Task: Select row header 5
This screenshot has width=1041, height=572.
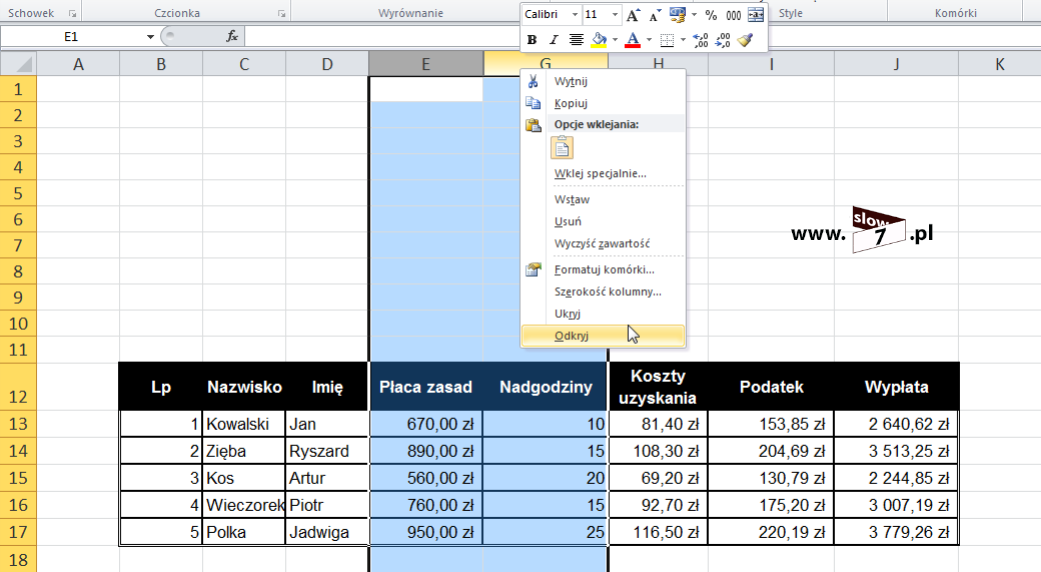Action: [18, 193]
